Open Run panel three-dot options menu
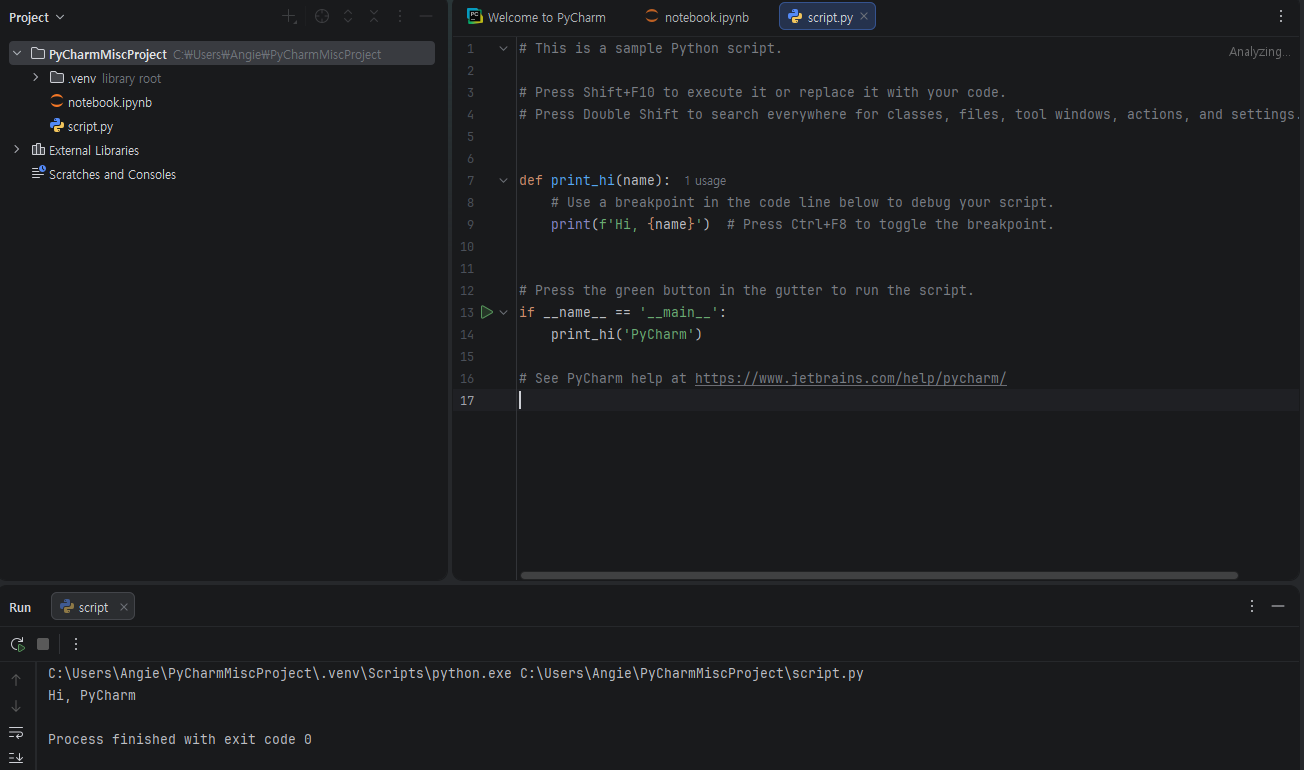The image size is (1304, 770). pos(1252,606)
